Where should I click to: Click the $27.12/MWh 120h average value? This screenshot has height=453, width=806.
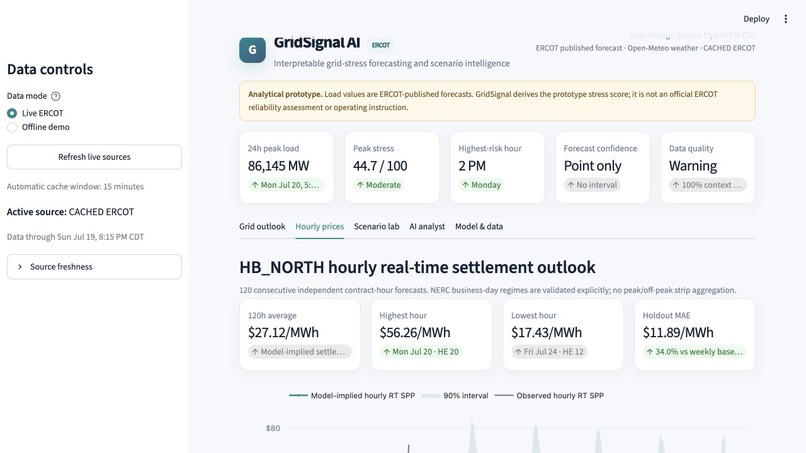[283, 333]
